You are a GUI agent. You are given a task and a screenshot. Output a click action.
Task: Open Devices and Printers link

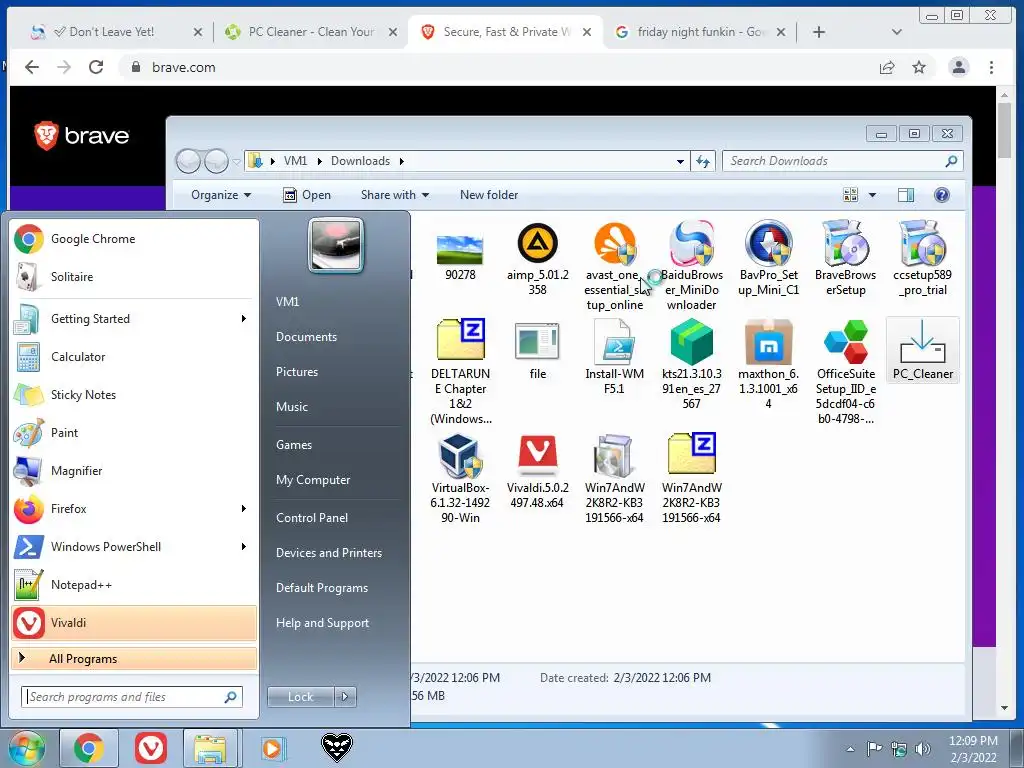click(x=329, y=553)
